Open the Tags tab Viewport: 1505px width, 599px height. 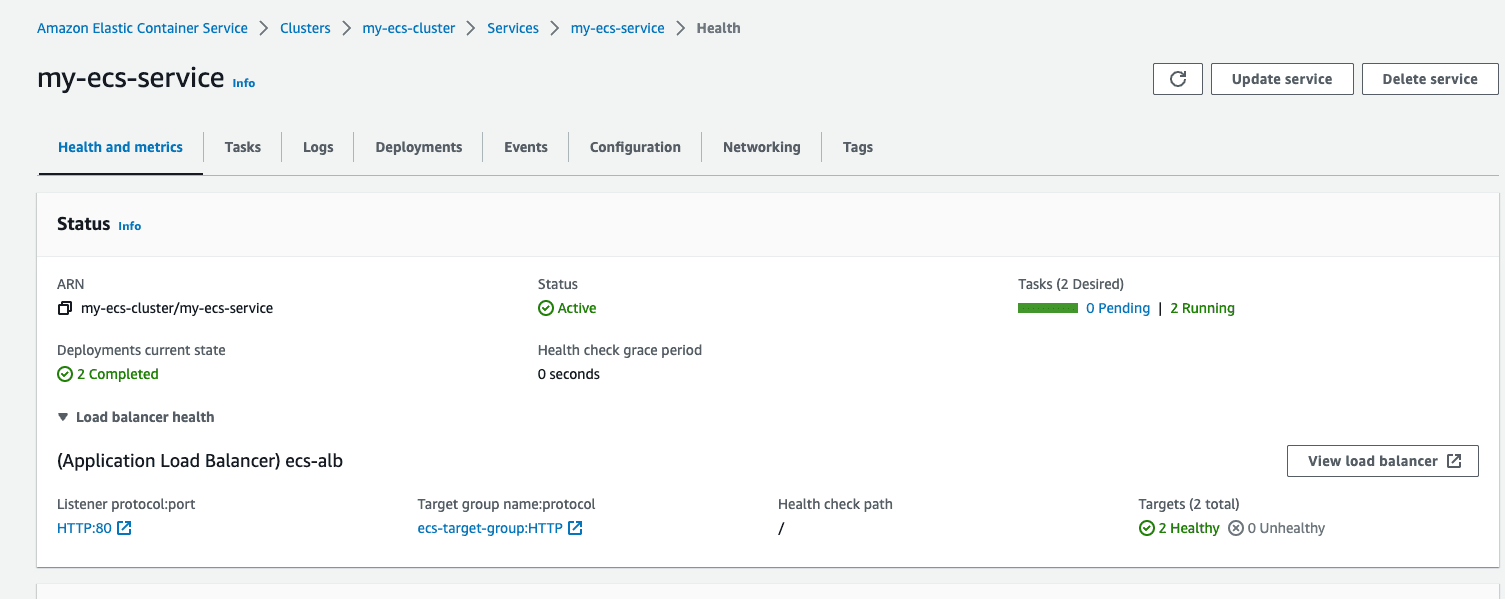(x=856, y=146)
